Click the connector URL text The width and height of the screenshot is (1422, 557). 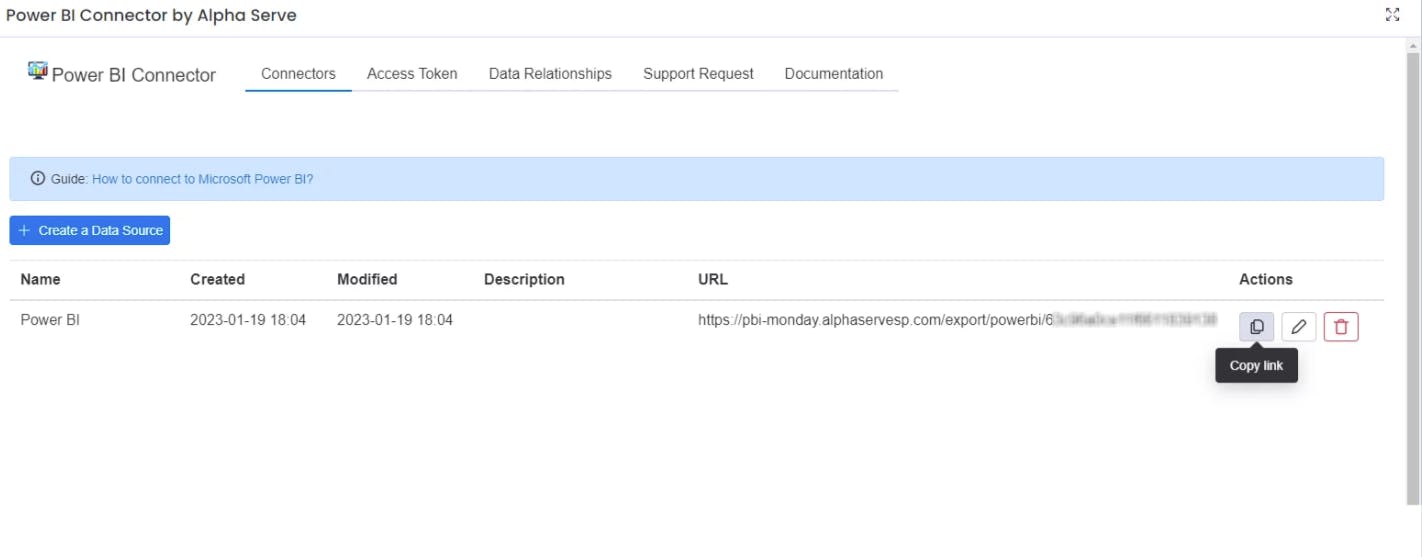click(x=870, y=320)
